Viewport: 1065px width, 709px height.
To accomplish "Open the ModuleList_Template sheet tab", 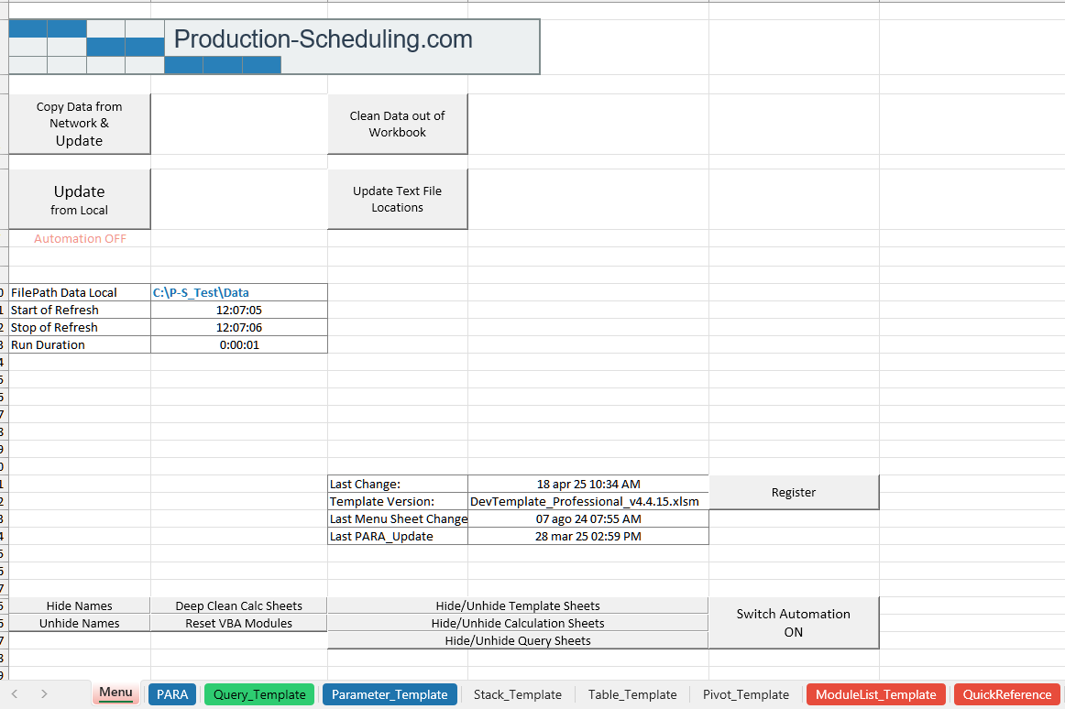I will click(x=875, y=694).
